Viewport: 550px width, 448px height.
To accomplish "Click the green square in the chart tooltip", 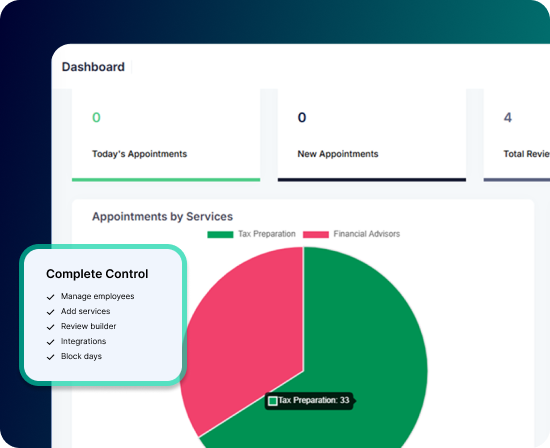I will 273,401.
